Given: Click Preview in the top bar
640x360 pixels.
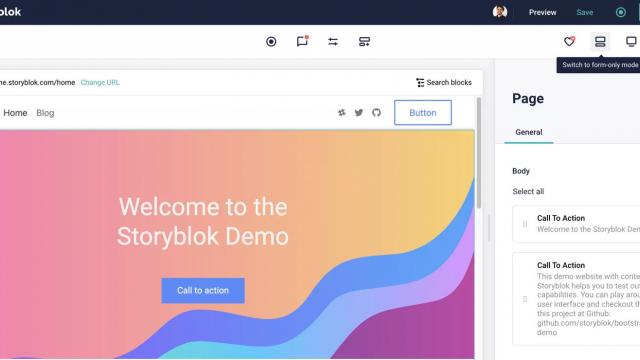Looking at the screenshot, I should (x=542, y=12).
